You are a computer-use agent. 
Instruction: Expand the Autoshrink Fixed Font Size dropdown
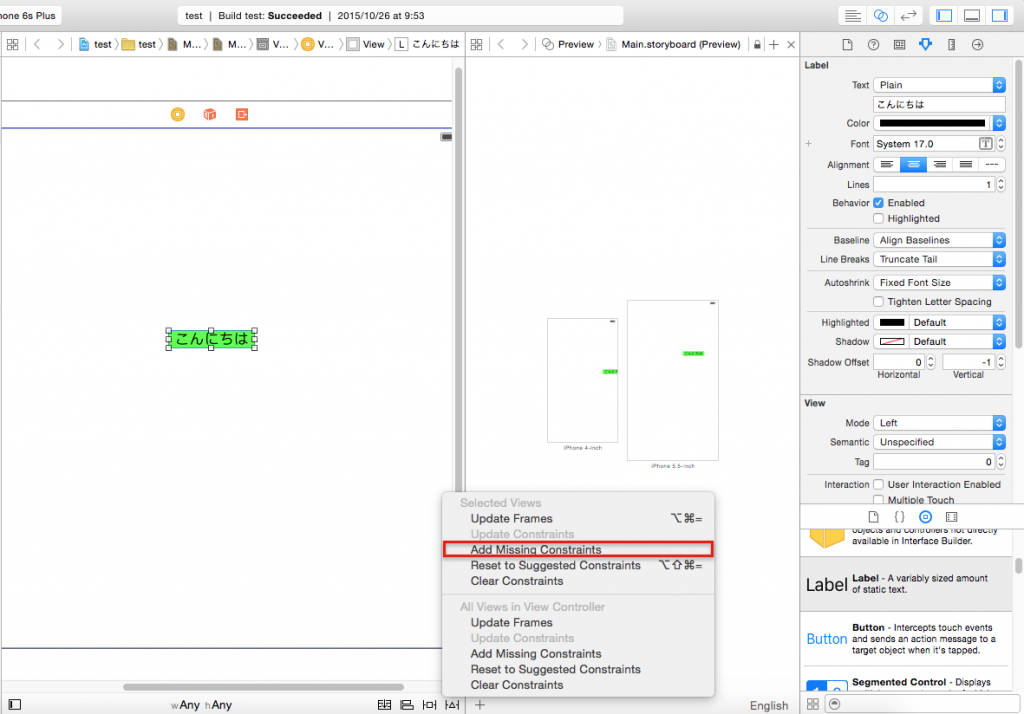(x=939, y=283)
